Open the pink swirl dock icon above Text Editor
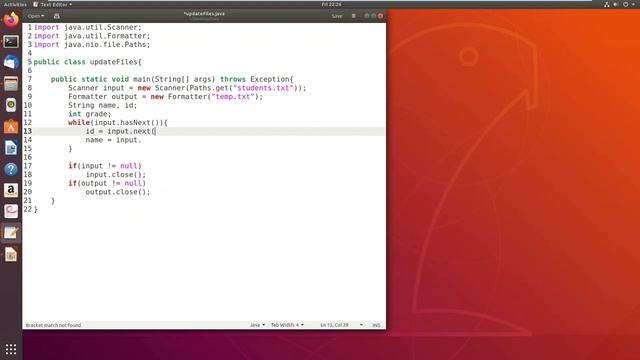The height and width of the screenshot is (360, 640). 11,211
